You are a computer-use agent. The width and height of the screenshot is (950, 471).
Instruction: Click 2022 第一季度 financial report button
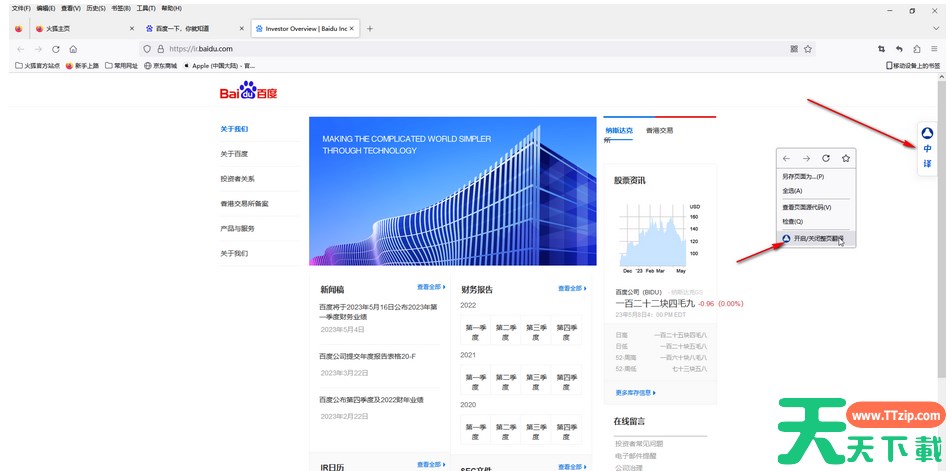476,331
